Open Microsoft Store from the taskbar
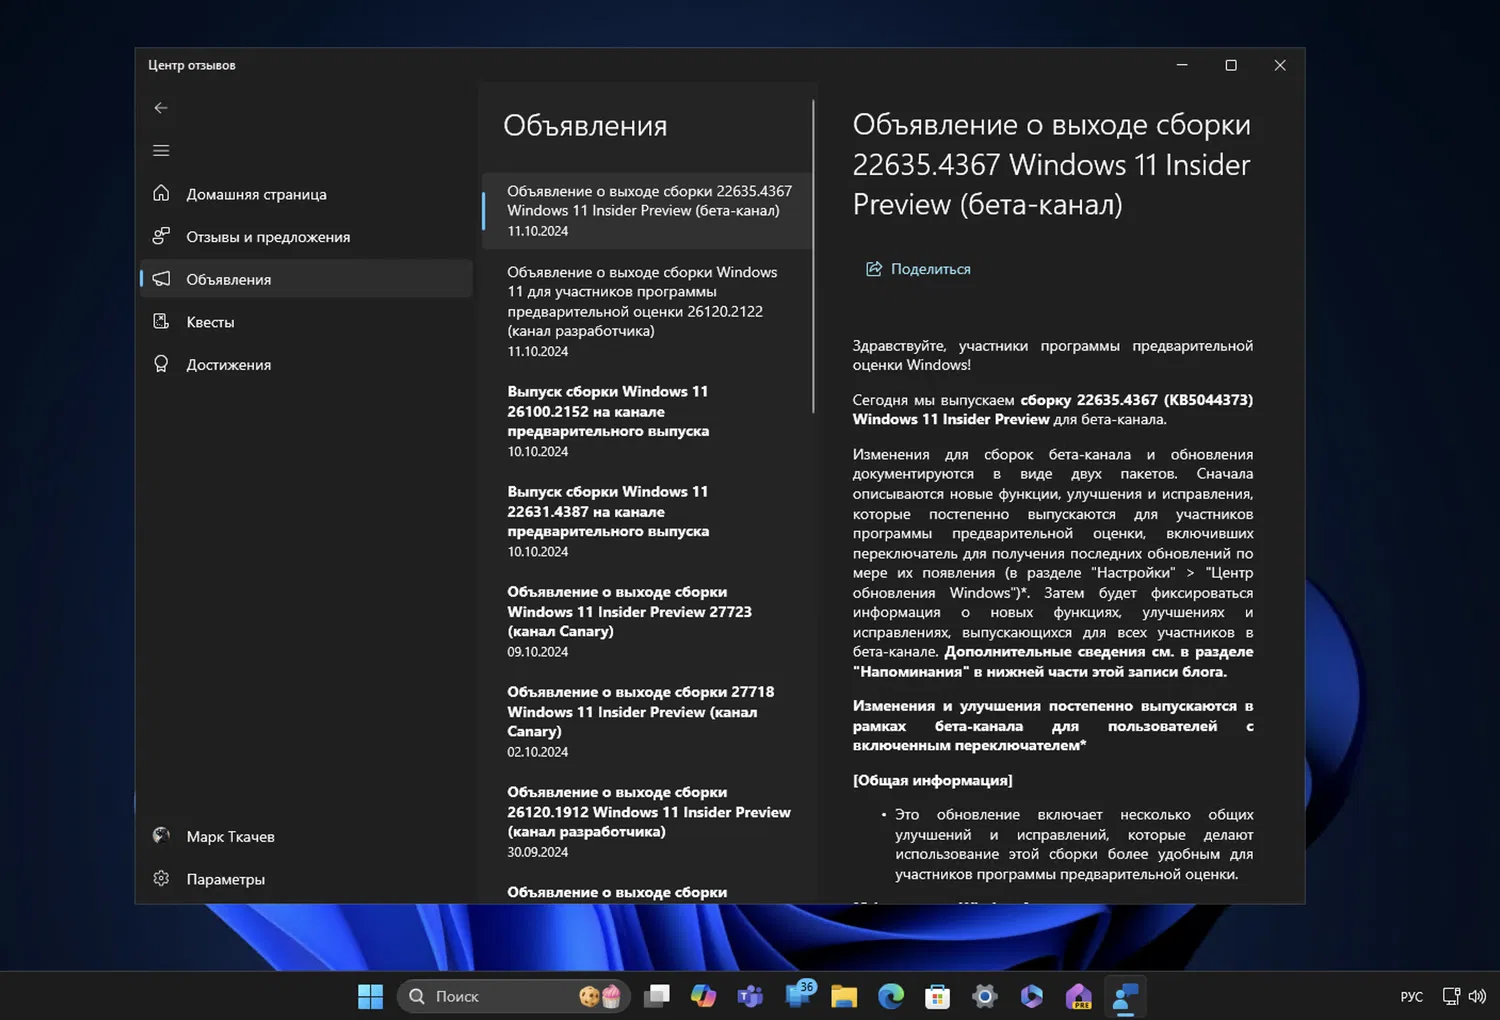The width and height of the screenshot is (1500, 1020). point(938,996)
